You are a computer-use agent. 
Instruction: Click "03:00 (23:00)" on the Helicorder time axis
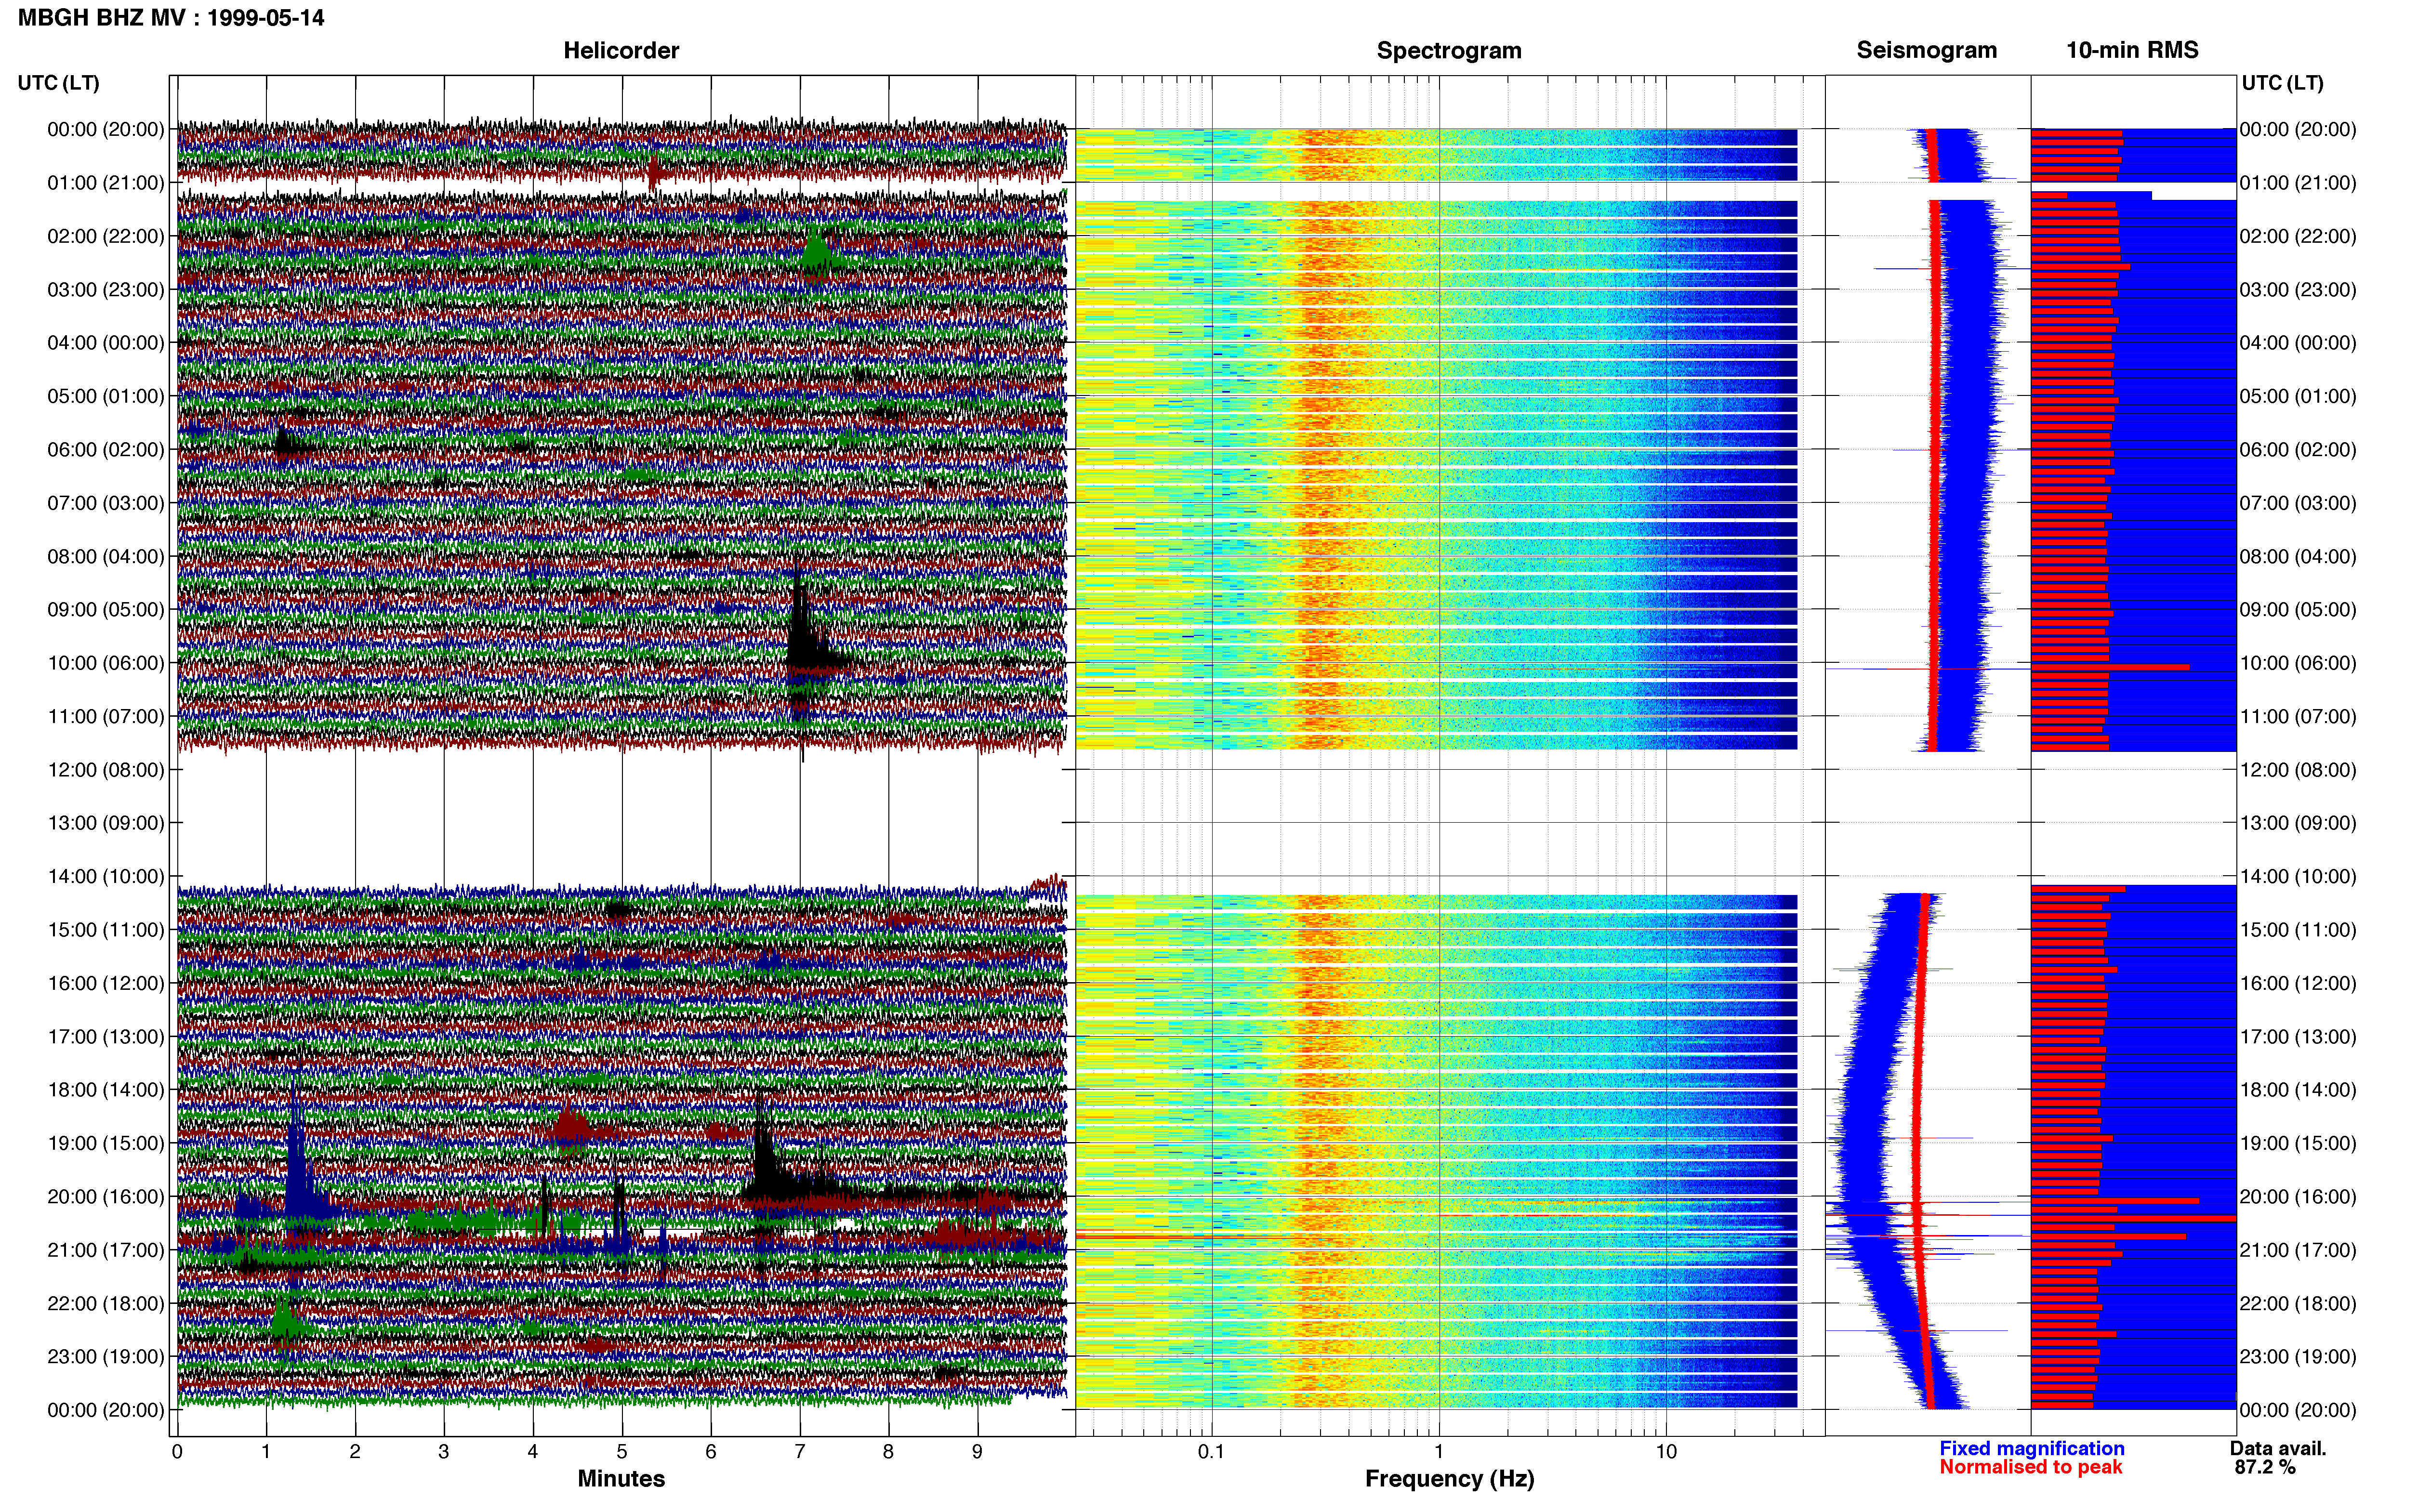(x=106, y=290)
